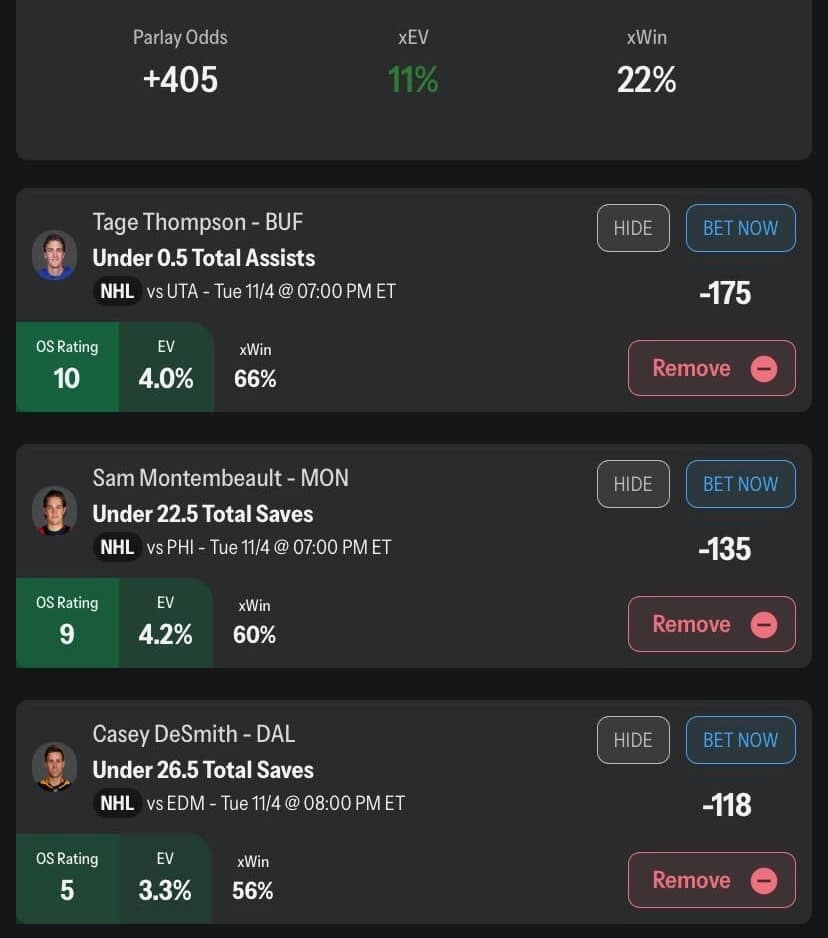Click minus icon on Tage Thompson's Remove
Image resolution: width=828 pixels, height=938 pixels.
[x=763, y=368]
